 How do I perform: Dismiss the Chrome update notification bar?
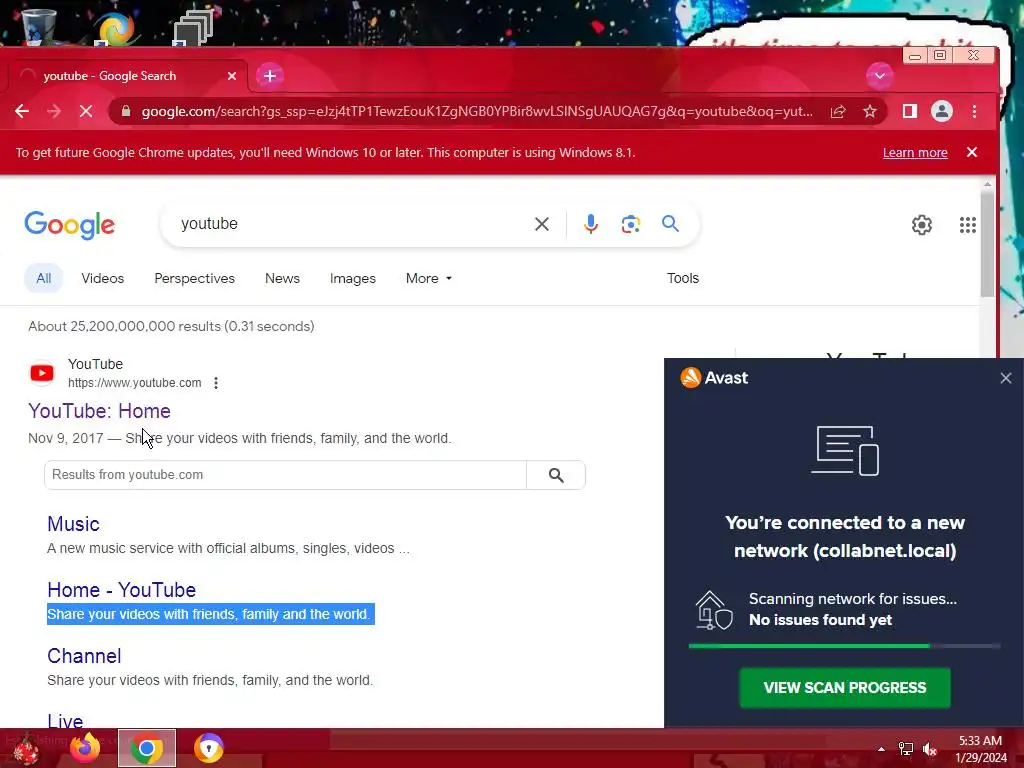point(972,152)
